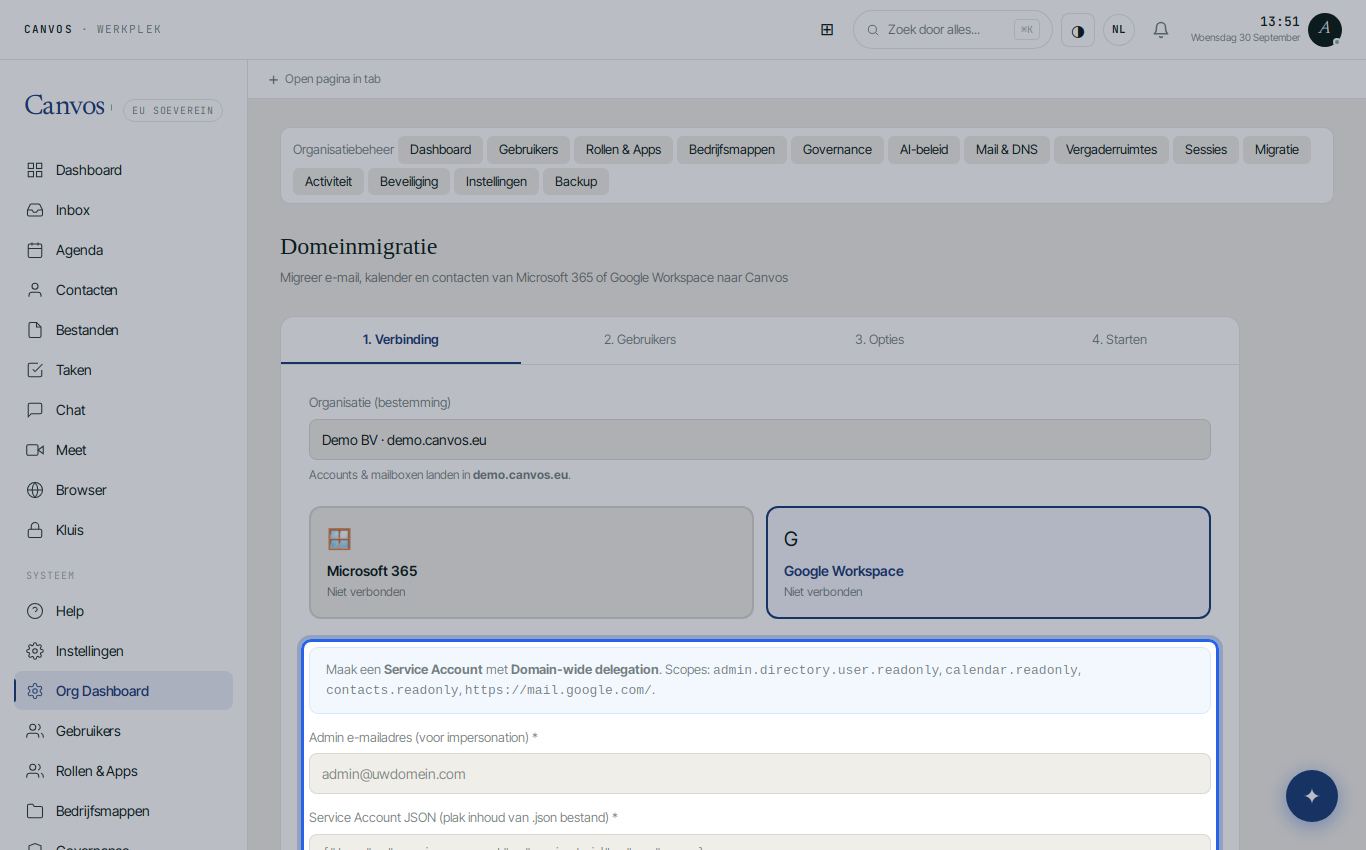Open the Backup tab
1366x850 pixels.
tap(576, 182)
